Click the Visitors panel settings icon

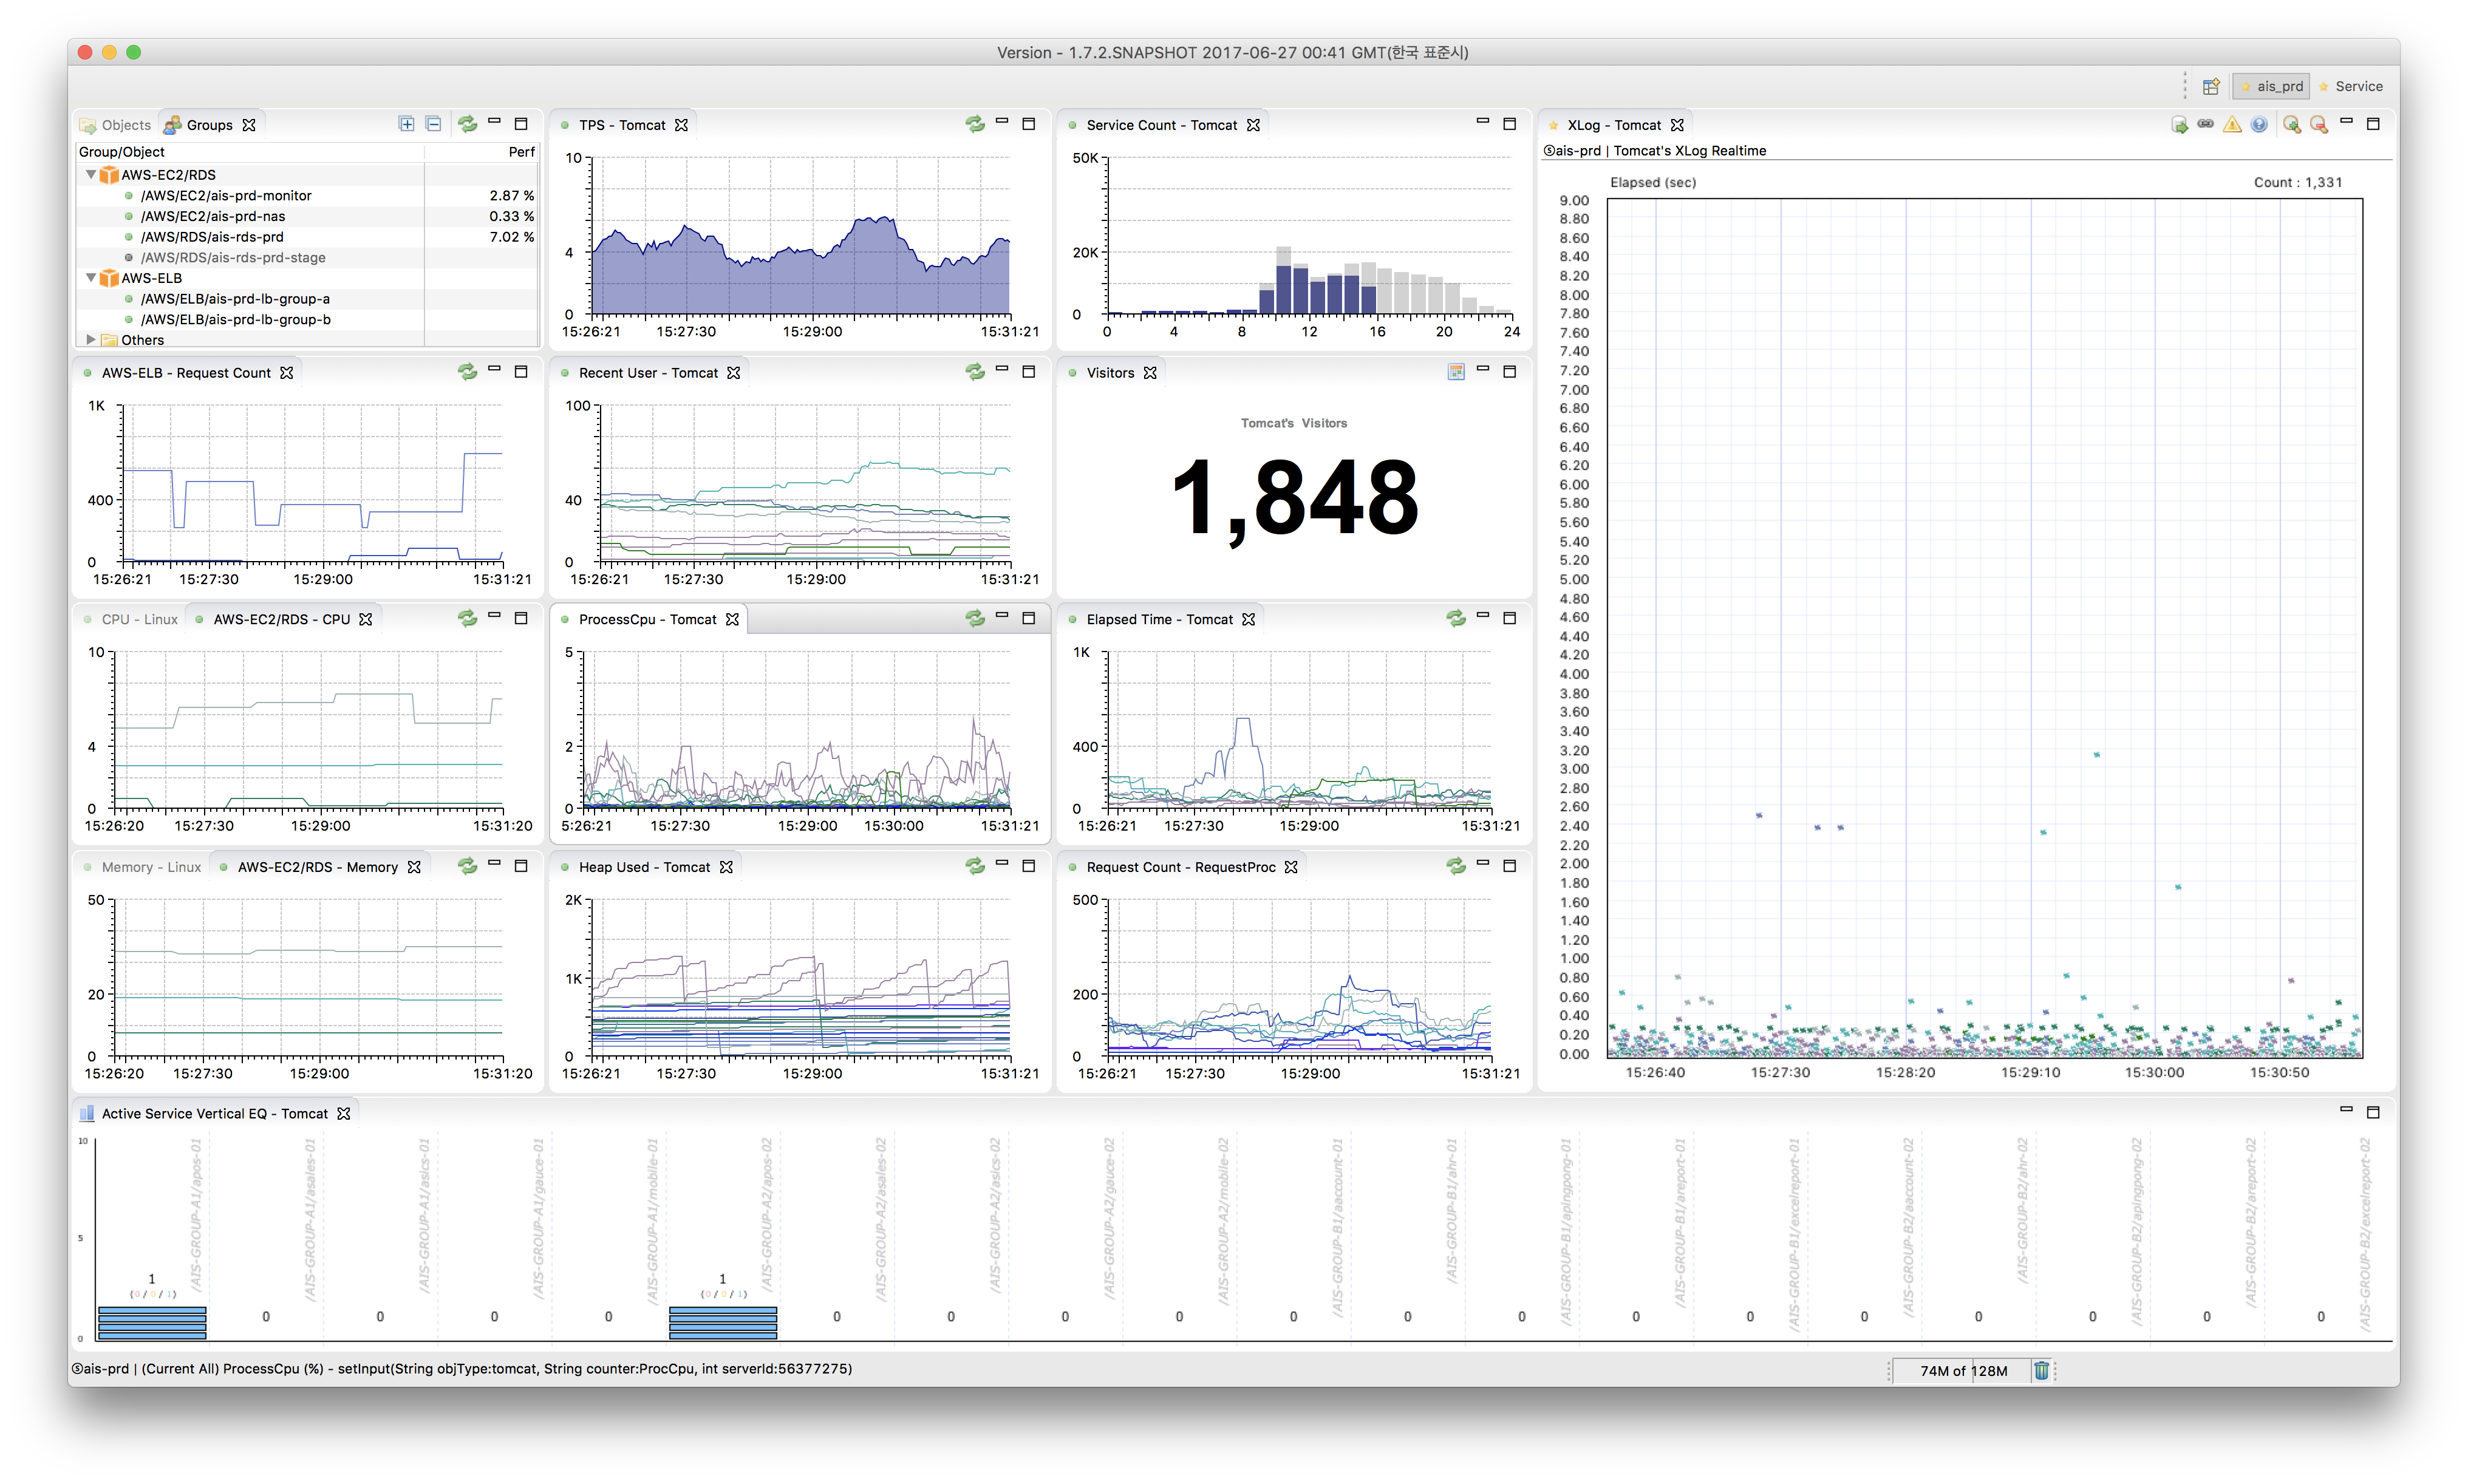click(1456, 372)
